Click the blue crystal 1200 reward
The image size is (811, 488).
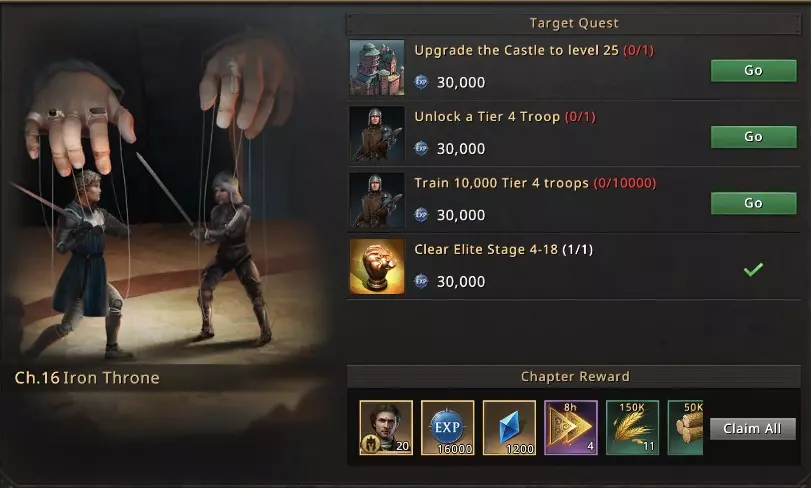(509, 428)
